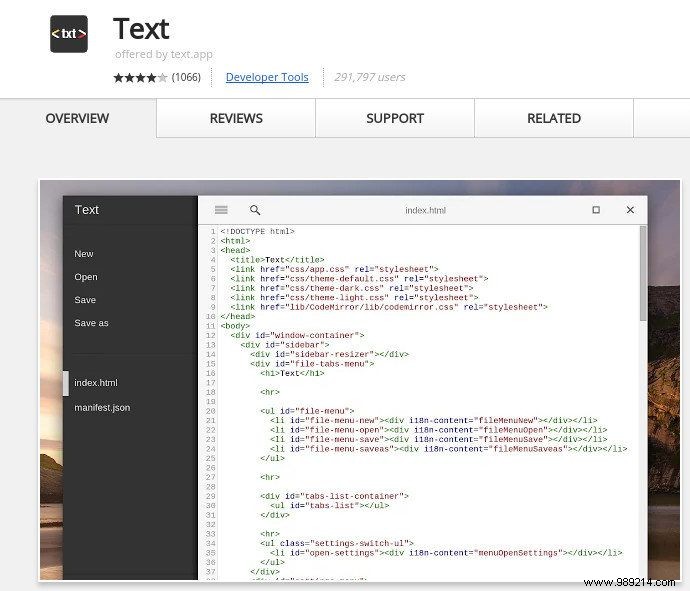Select New in the sidebar menu
The image size is (690, 591).
[84, 254]
